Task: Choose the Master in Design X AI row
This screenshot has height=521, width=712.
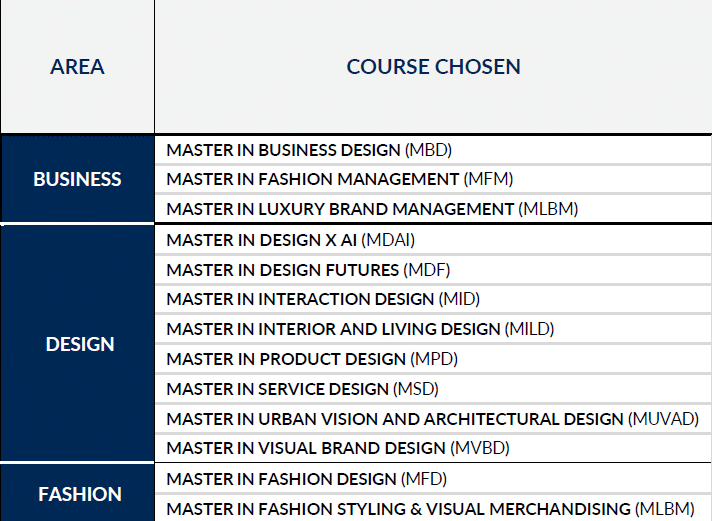Action: pos(290,240)
